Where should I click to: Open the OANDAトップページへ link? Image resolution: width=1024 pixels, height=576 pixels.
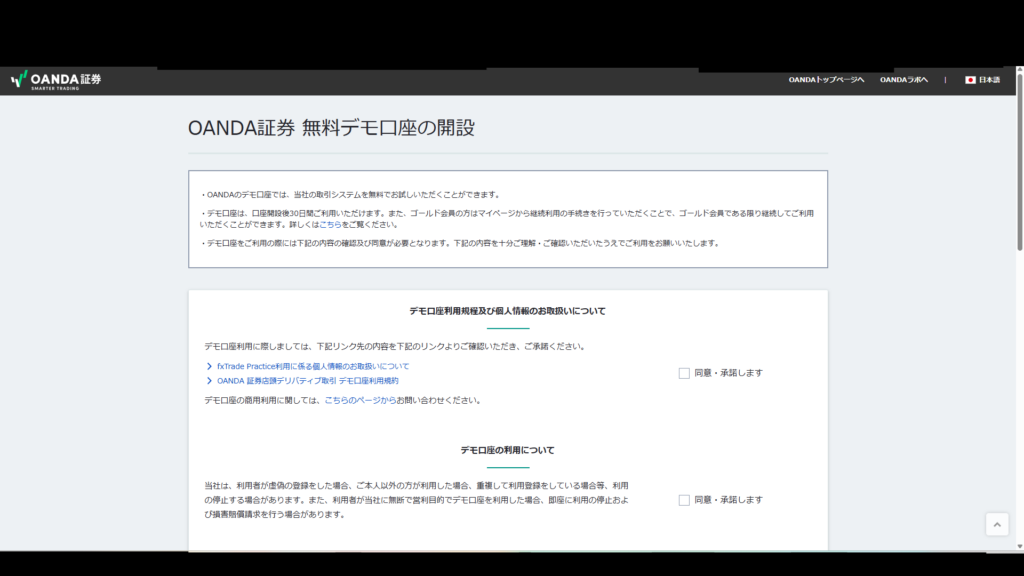(x=826, y=80)
